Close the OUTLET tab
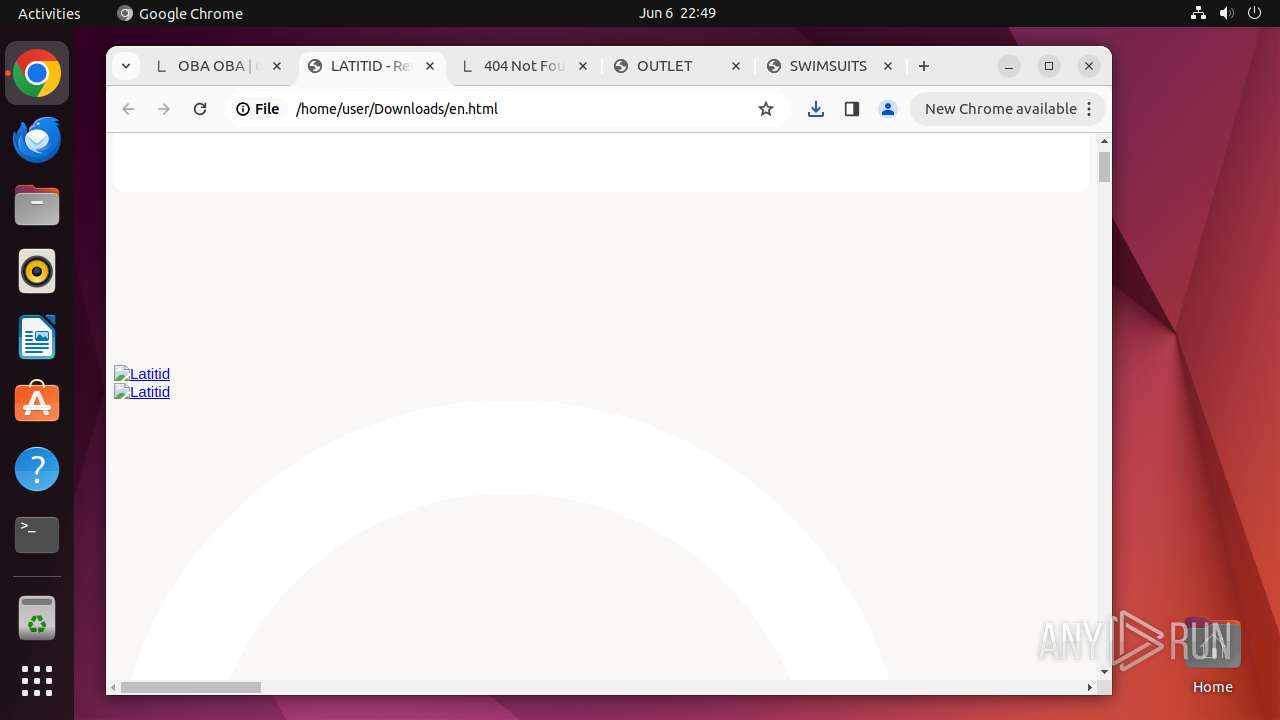The image size is (1280, 720). tap(736, 66)
